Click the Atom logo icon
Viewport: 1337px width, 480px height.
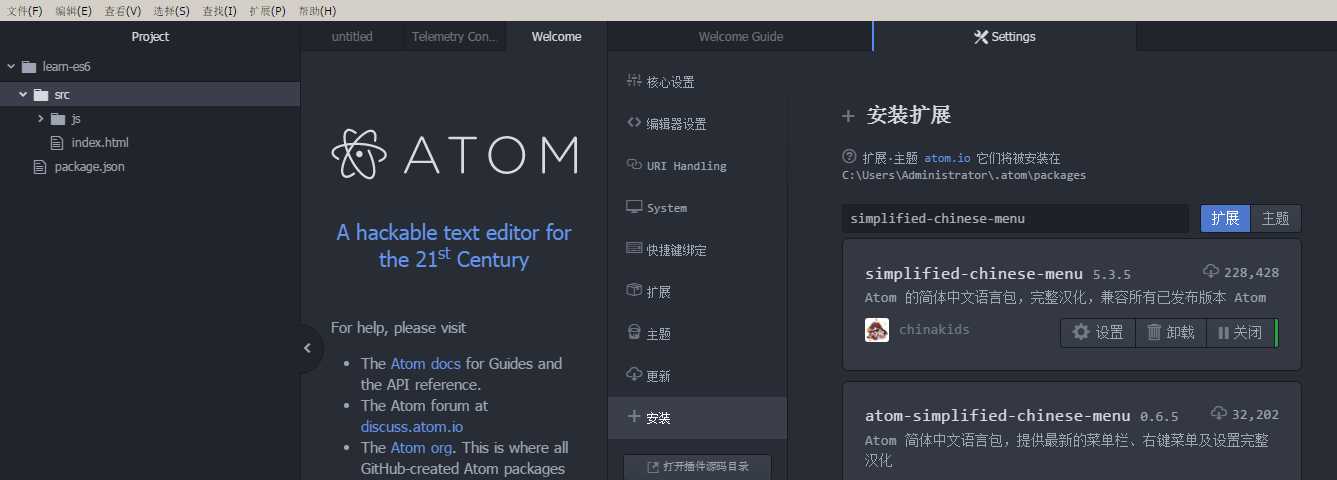[x=358, y=155]
